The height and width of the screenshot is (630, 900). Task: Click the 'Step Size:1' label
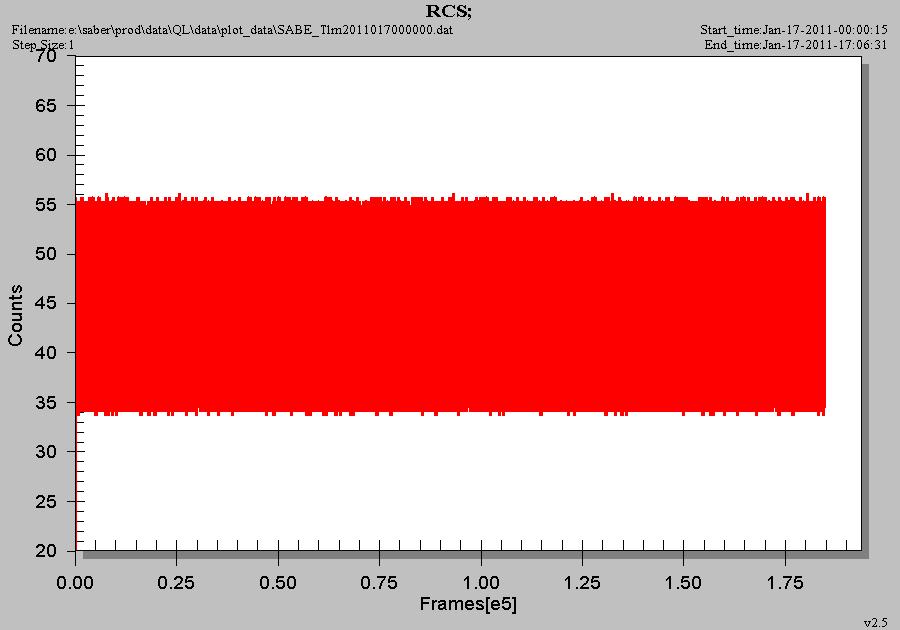point(43,45)
